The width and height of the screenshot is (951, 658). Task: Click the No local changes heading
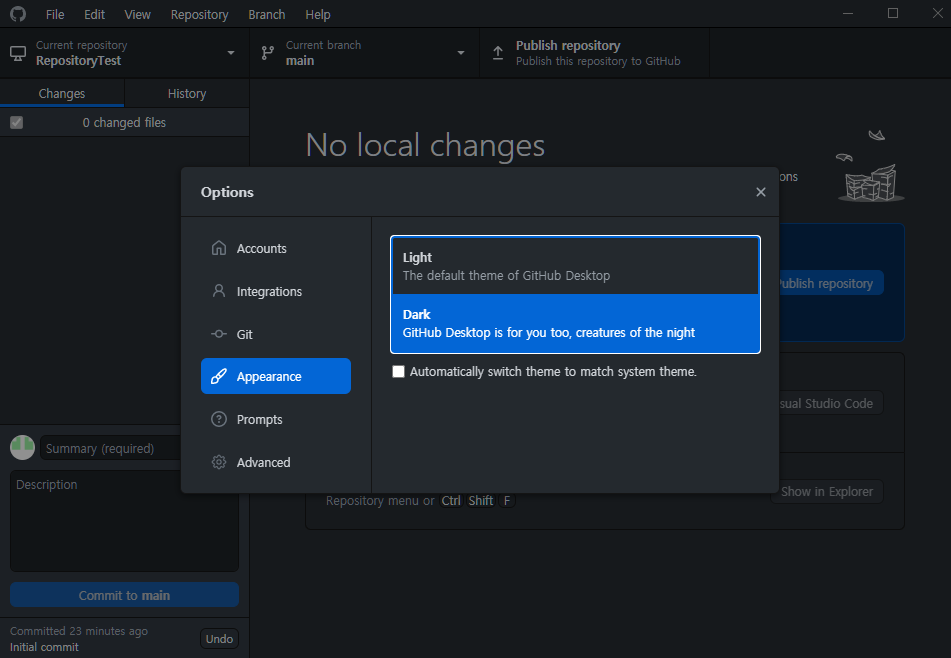click(425, 145)
